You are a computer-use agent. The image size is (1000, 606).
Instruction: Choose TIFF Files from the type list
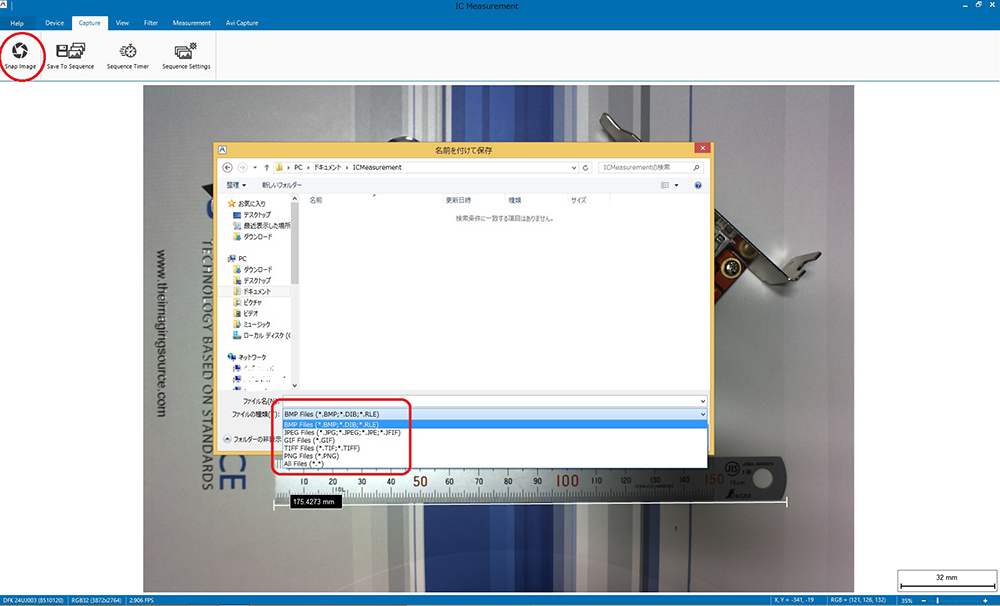coord(495,448)
